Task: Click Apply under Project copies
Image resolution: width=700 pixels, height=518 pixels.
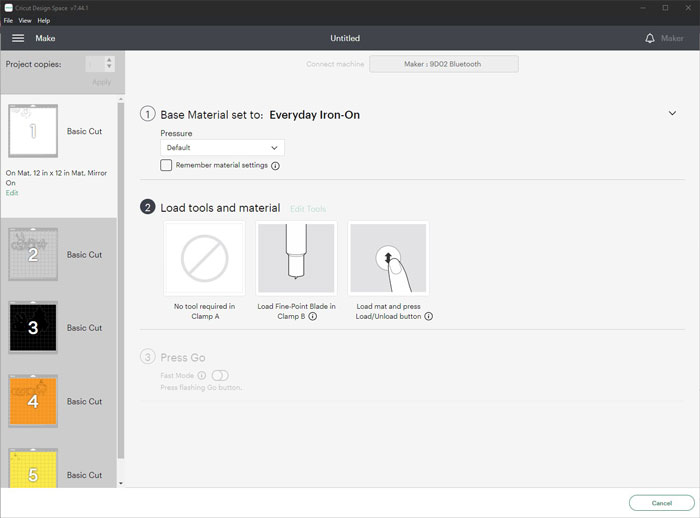Action: point(101,83)
